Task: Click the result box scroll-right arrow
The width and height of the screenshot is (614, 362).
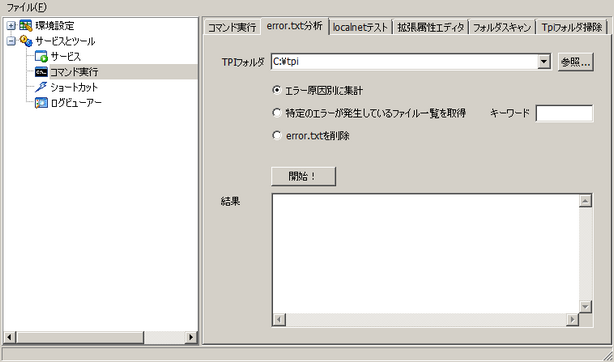Action: coord(572,320)
